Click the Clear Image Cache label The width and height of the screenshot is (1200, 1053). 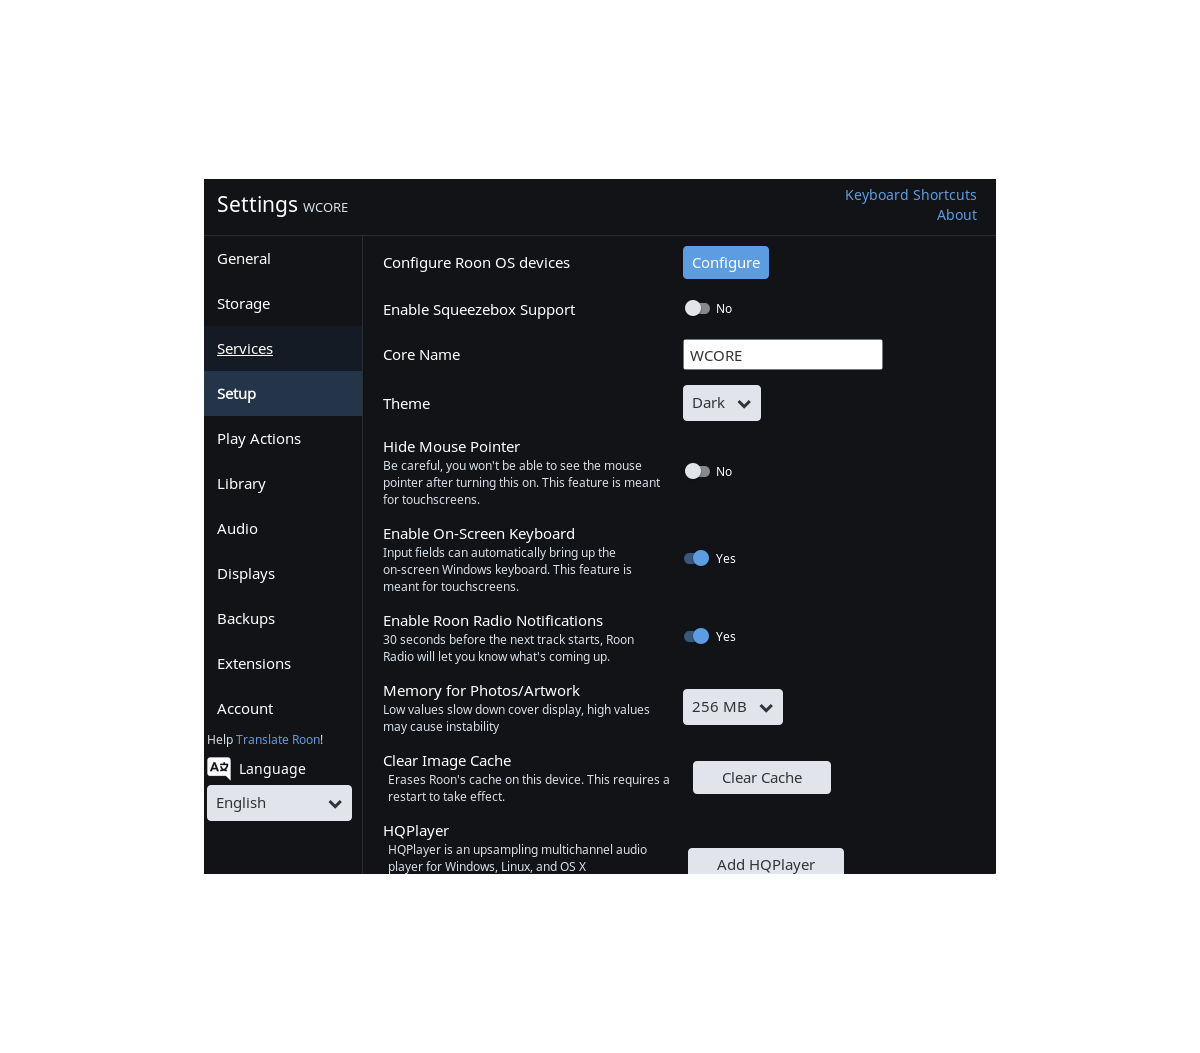447,761
